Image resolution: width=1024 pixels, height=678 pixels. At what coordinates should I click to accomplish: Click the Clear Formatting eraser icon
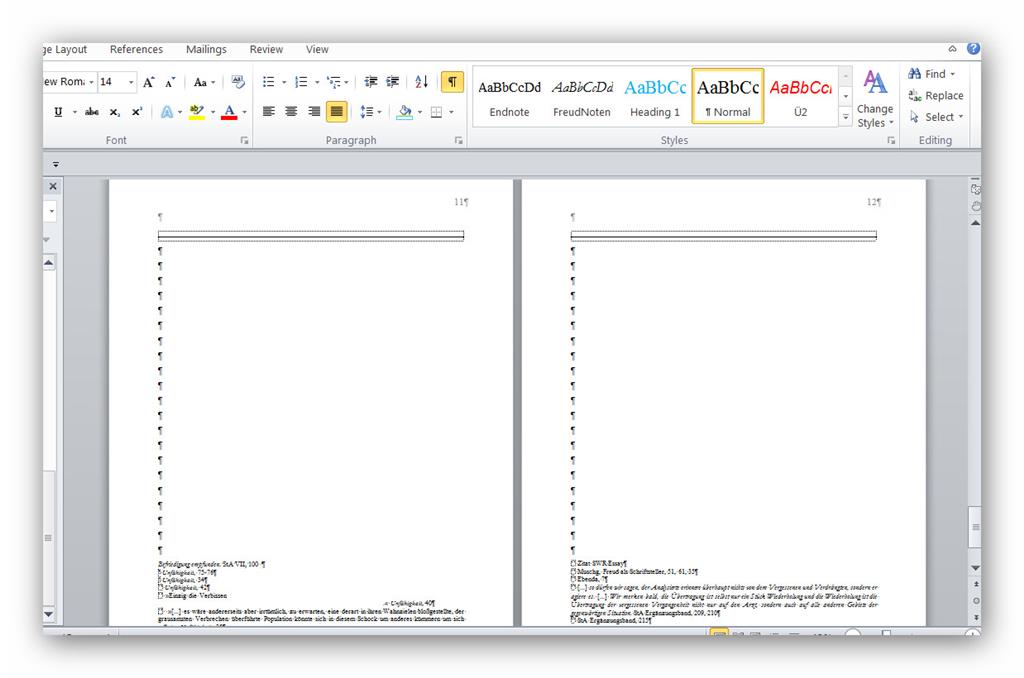(238, 82)
